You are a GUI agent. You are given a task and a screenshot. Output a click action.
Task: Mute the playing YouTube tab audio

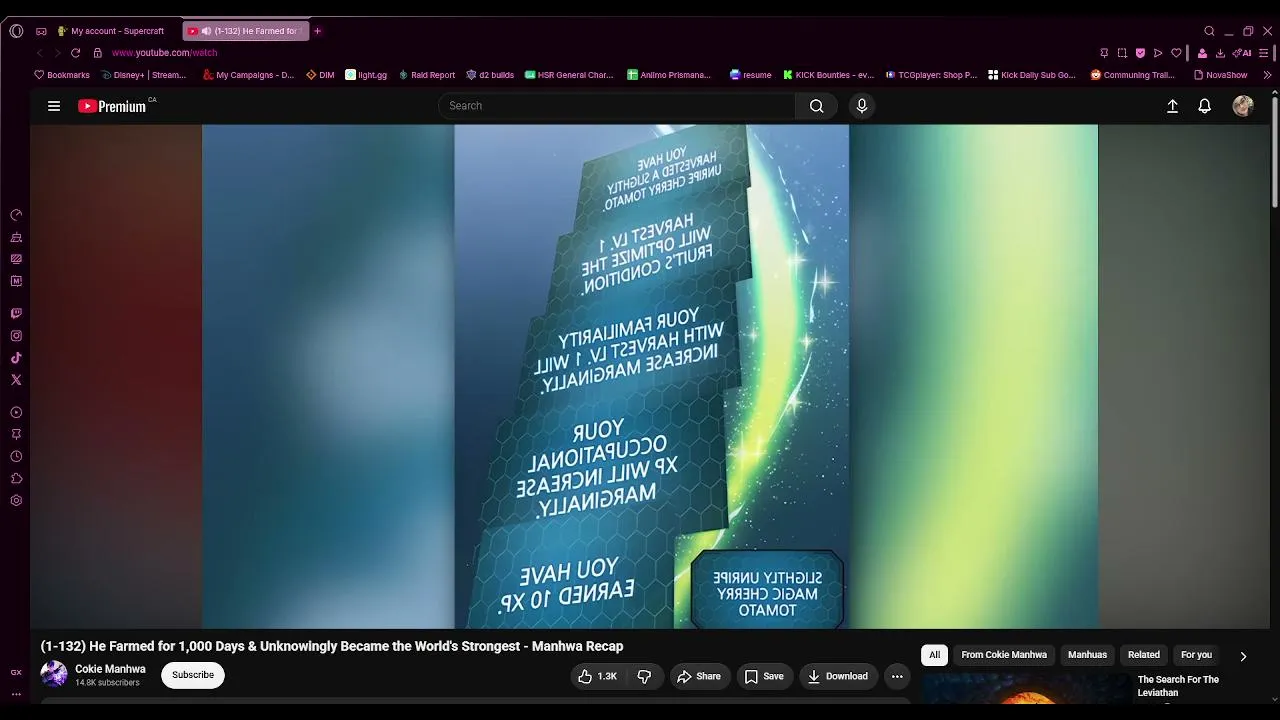(206, 31)
